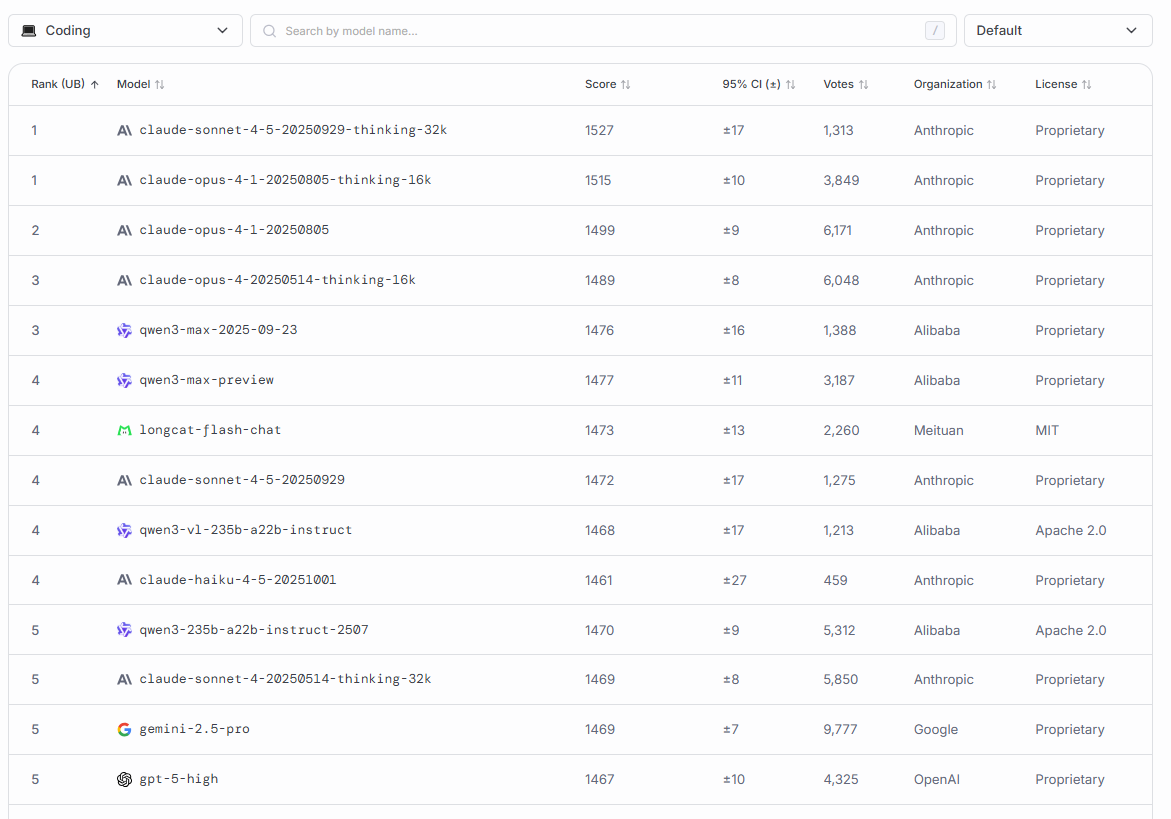
Task: Select claude-sonnet-4-20250514-thinking-32k model name
Action: tap(285, 679)
